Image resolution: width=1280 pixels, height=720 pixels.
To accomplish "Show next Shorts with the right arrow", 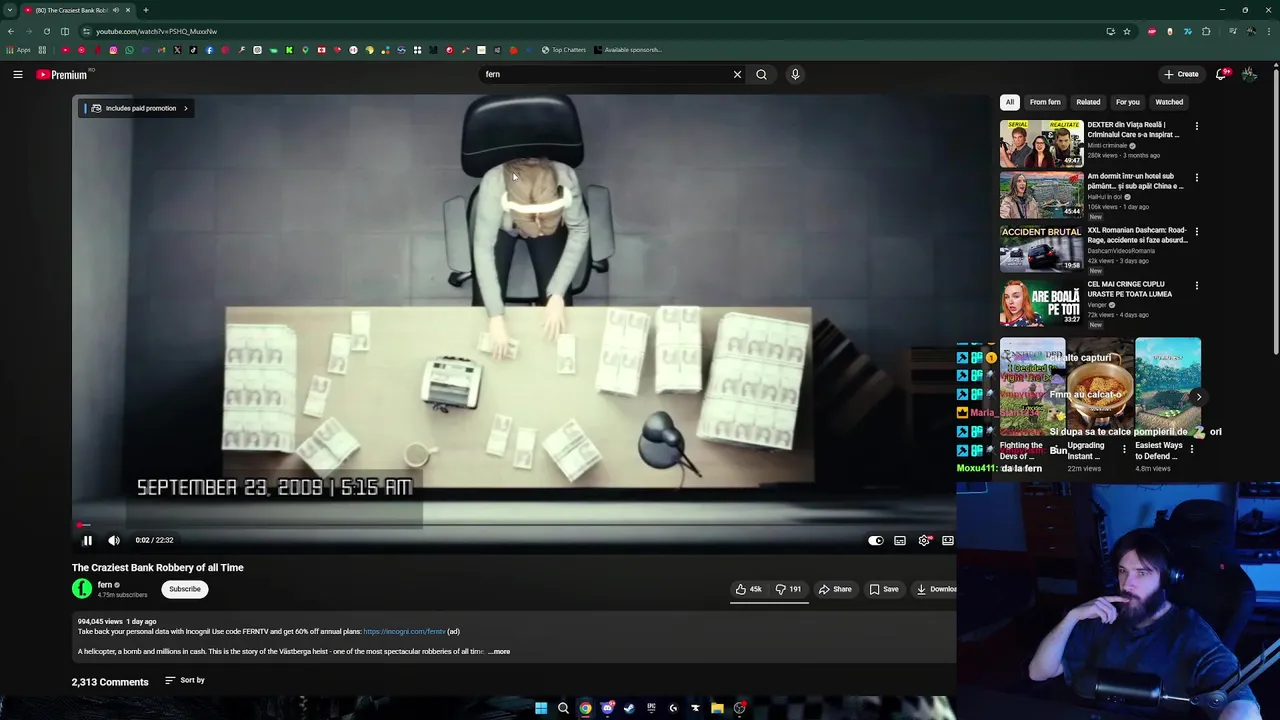I will 1199,397.
